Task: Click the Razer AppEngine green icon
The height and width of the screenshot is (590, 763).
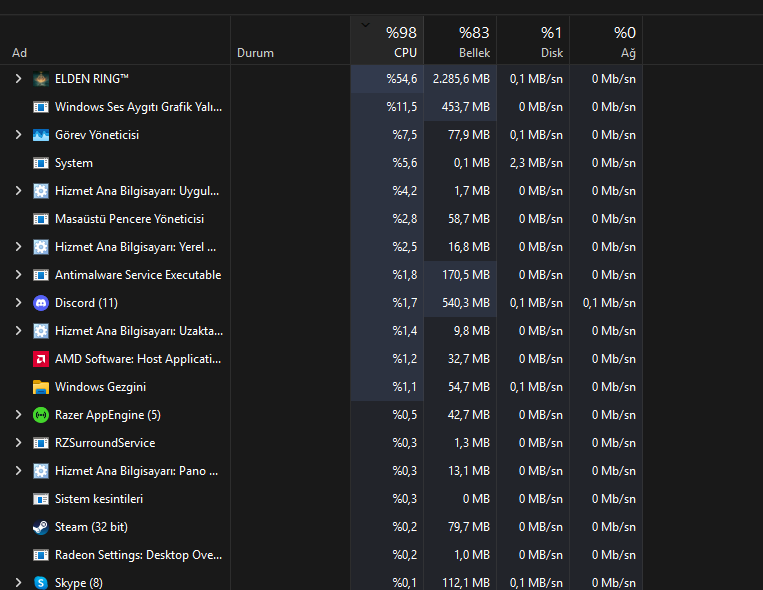Action: tap(41, 415)
